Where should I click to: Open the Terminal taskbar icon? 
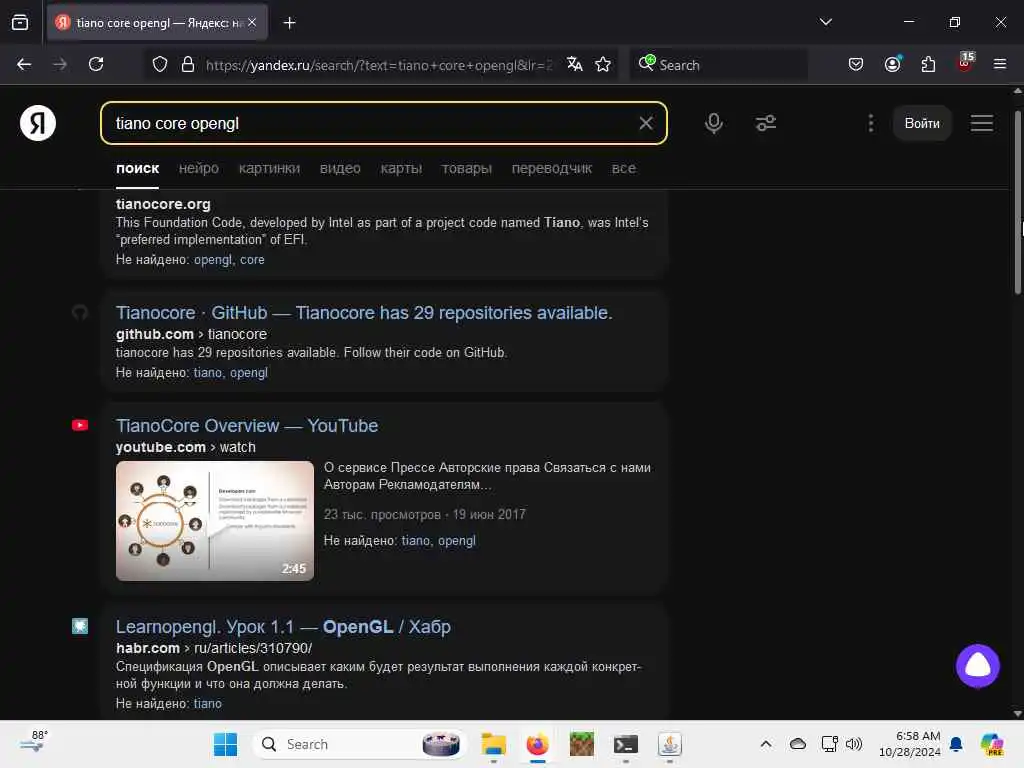[626, 744]
